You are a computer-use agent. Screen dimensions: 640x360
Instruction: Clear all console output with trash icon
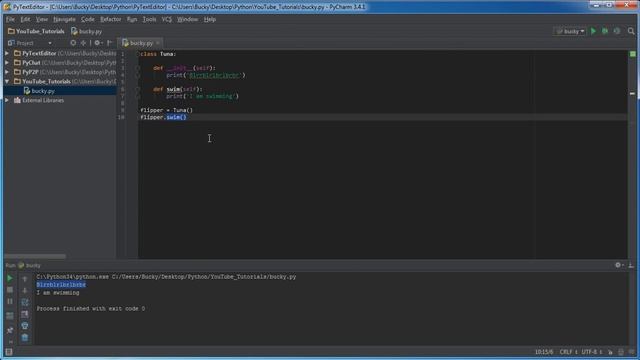click(25, 338)
